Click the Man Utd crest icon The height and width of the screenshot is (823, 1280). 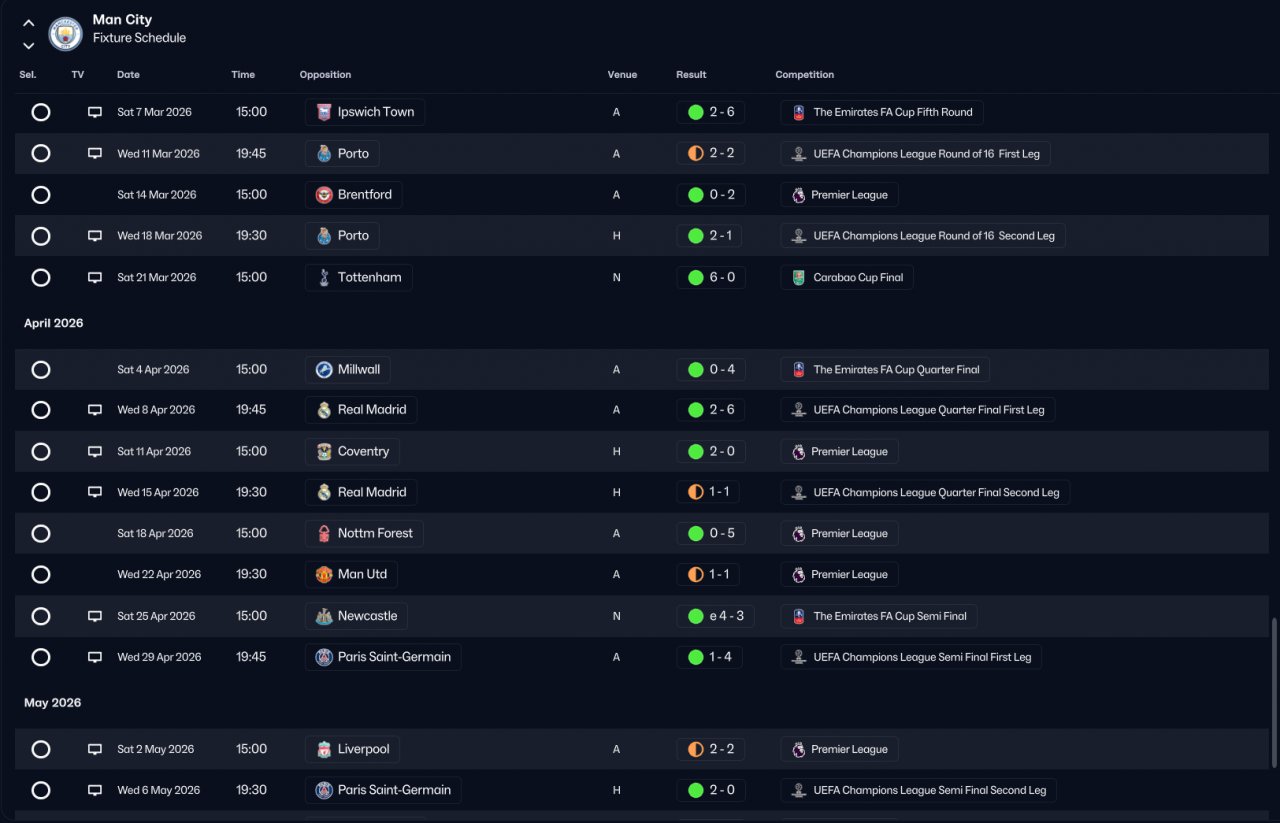point(323,575)
